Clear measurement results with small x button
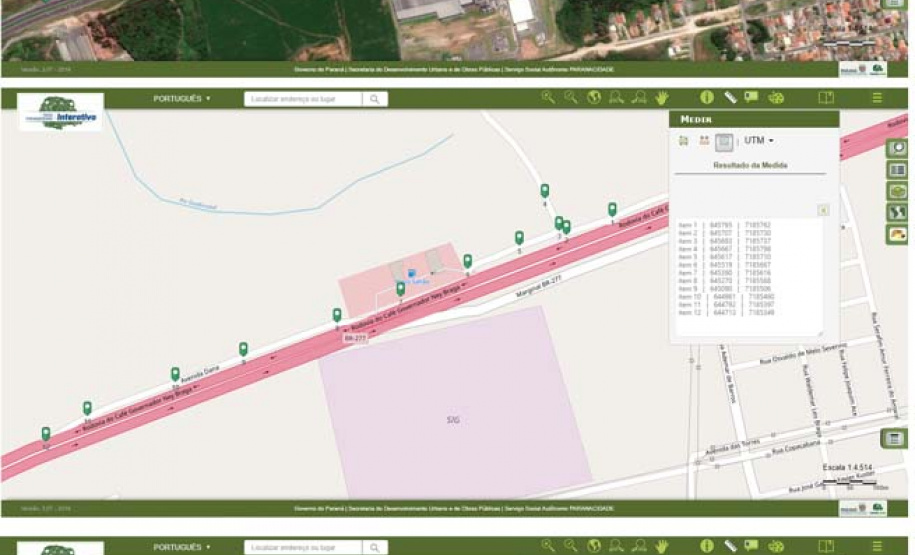The image size is (915, 555). click(822, 210)
